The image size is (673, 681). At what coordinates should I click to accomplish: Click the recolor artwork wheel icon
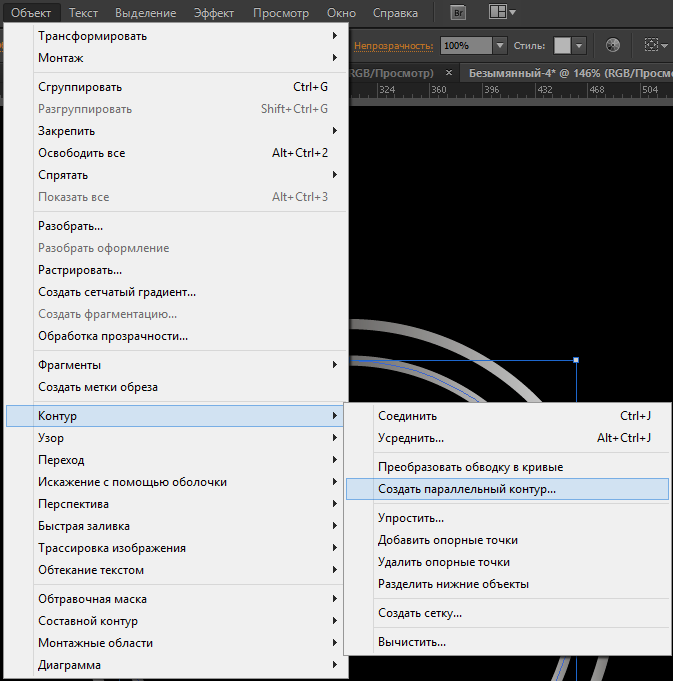(x=613, y=45)
